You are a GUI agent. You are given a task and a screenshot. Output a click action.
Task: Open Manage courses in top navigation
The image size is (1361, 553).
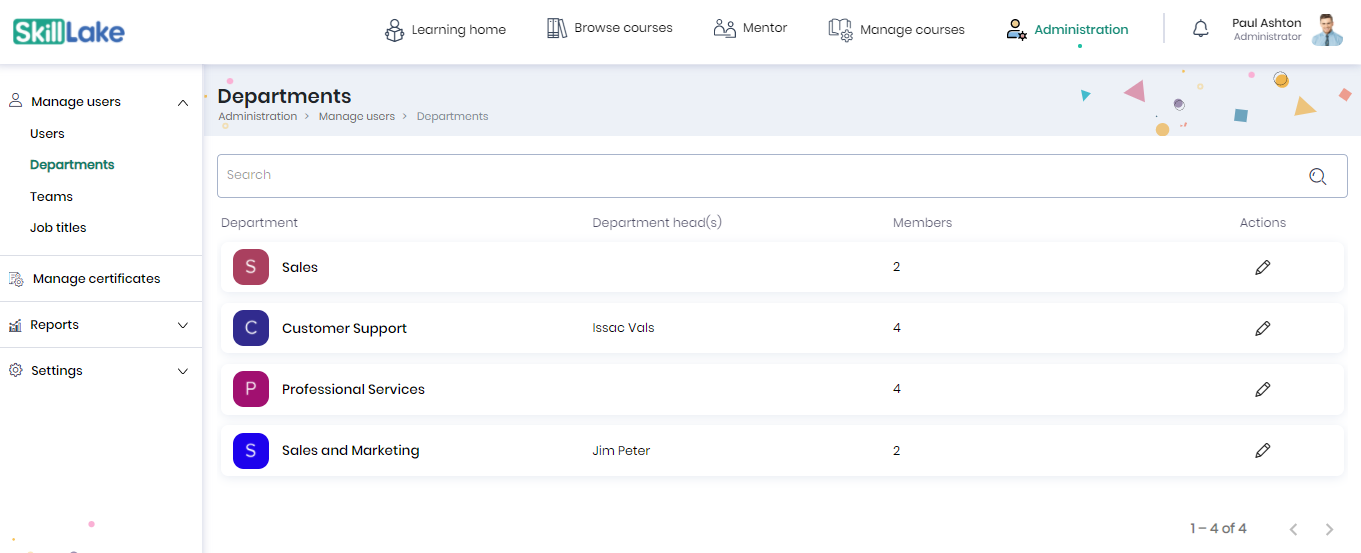click(x=896, y=30)
